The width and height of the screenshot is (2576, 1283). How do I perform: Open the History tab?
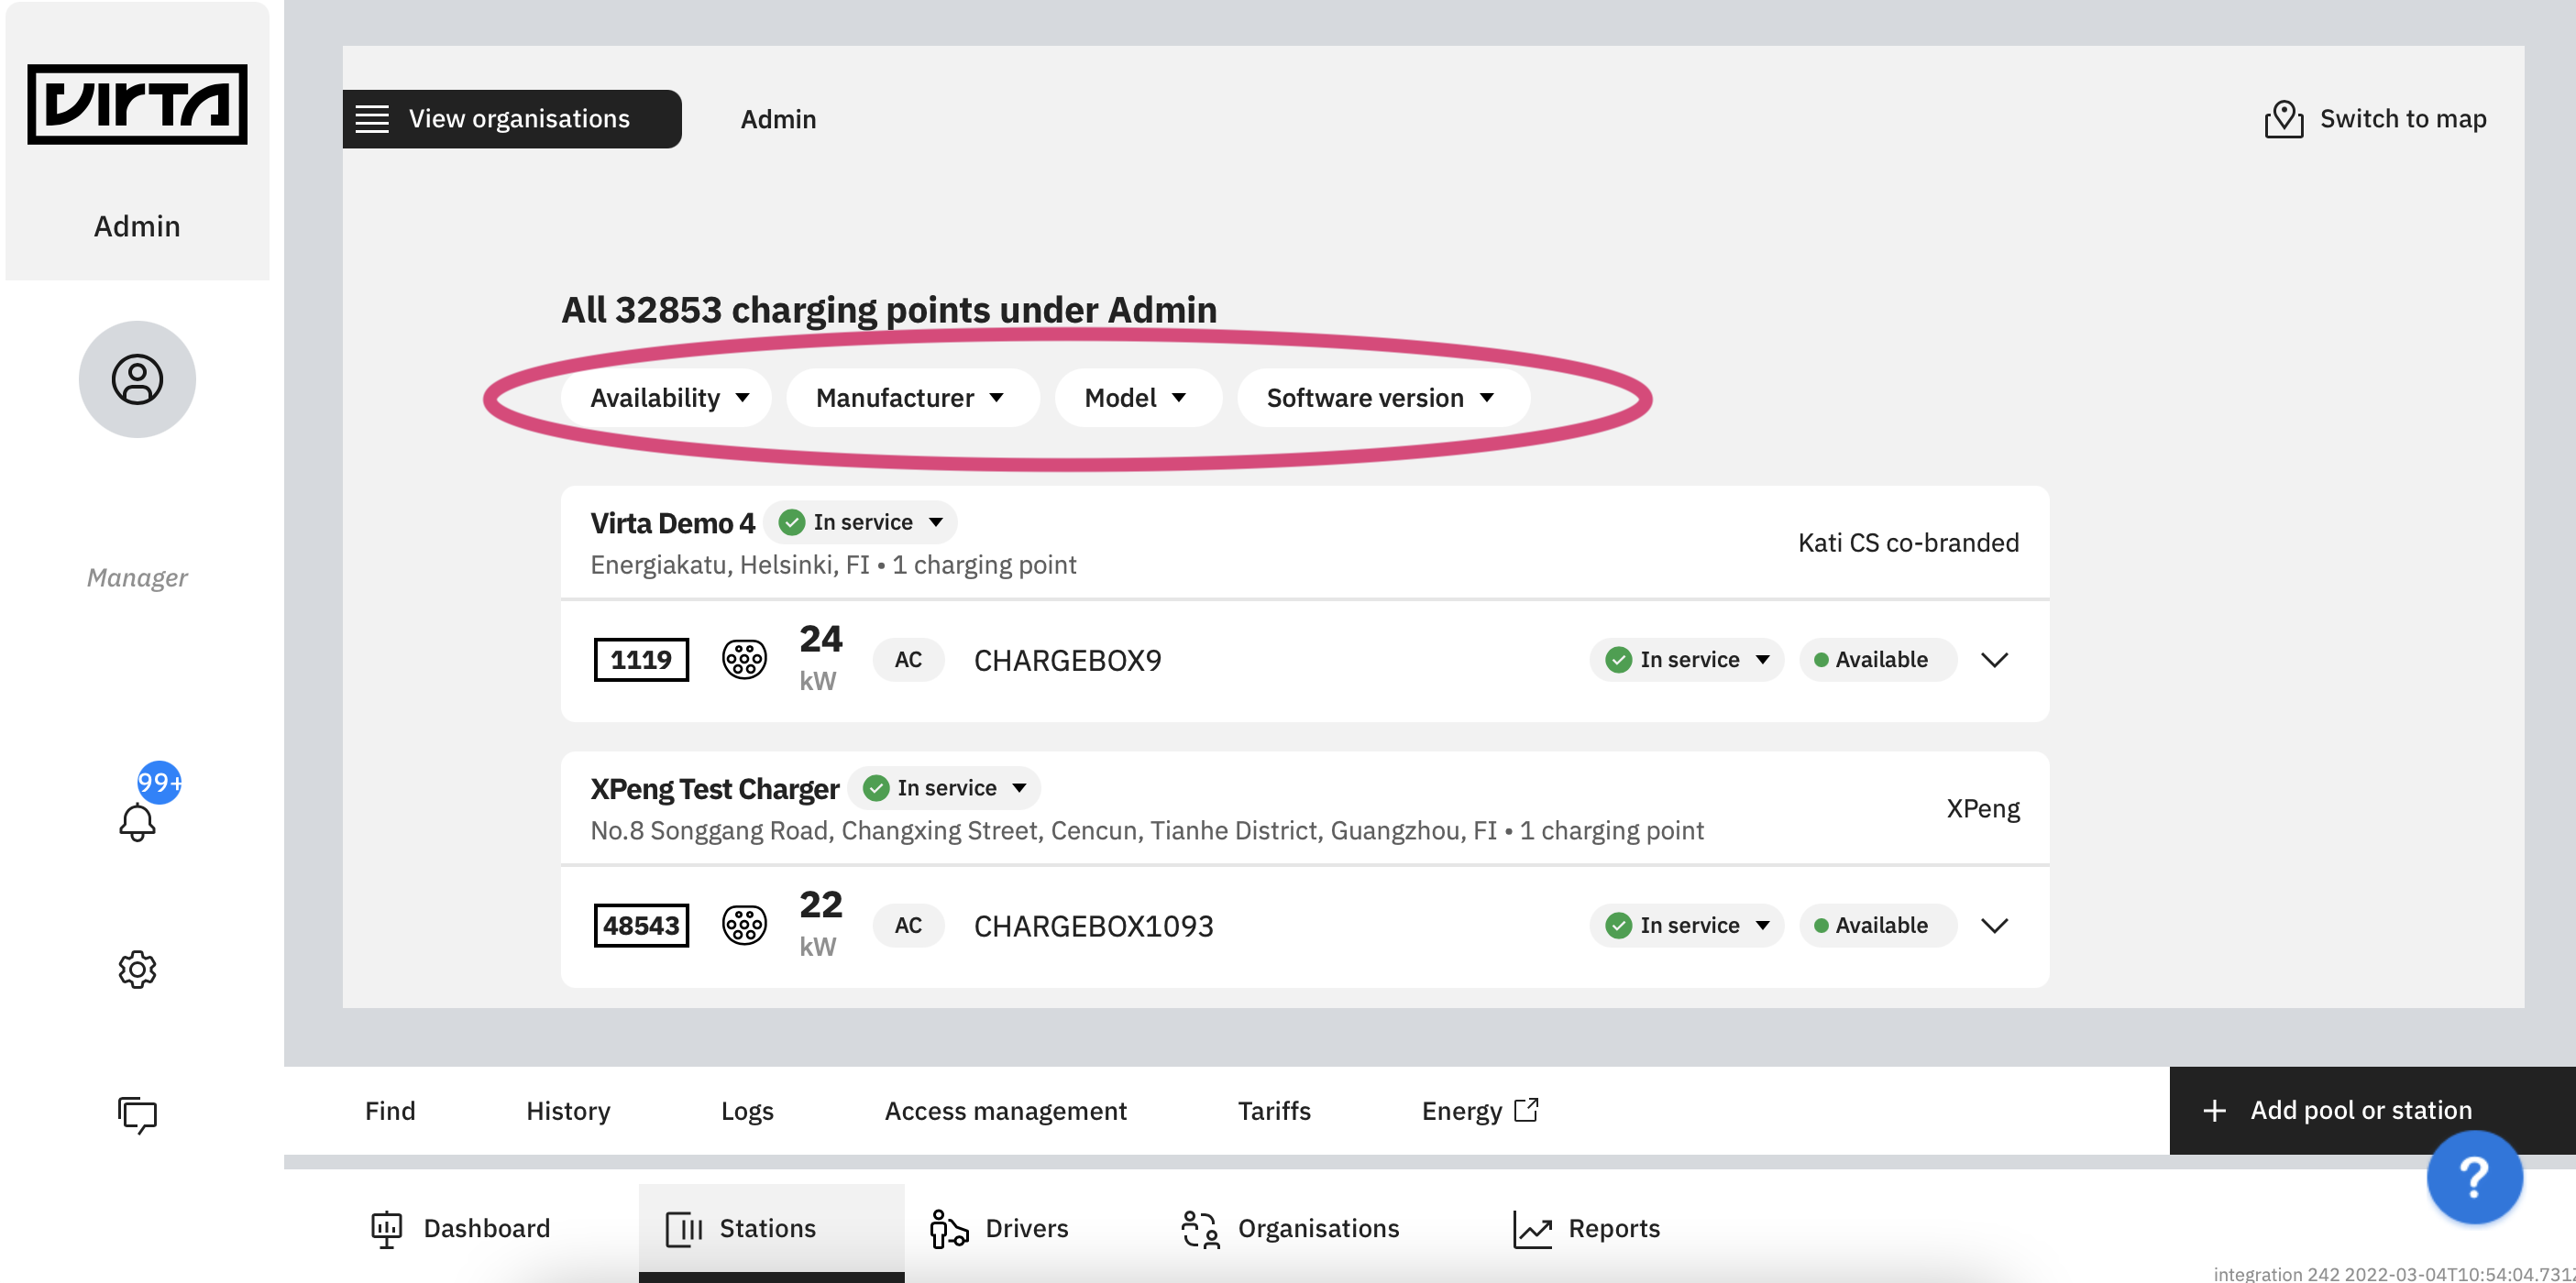568,1111
